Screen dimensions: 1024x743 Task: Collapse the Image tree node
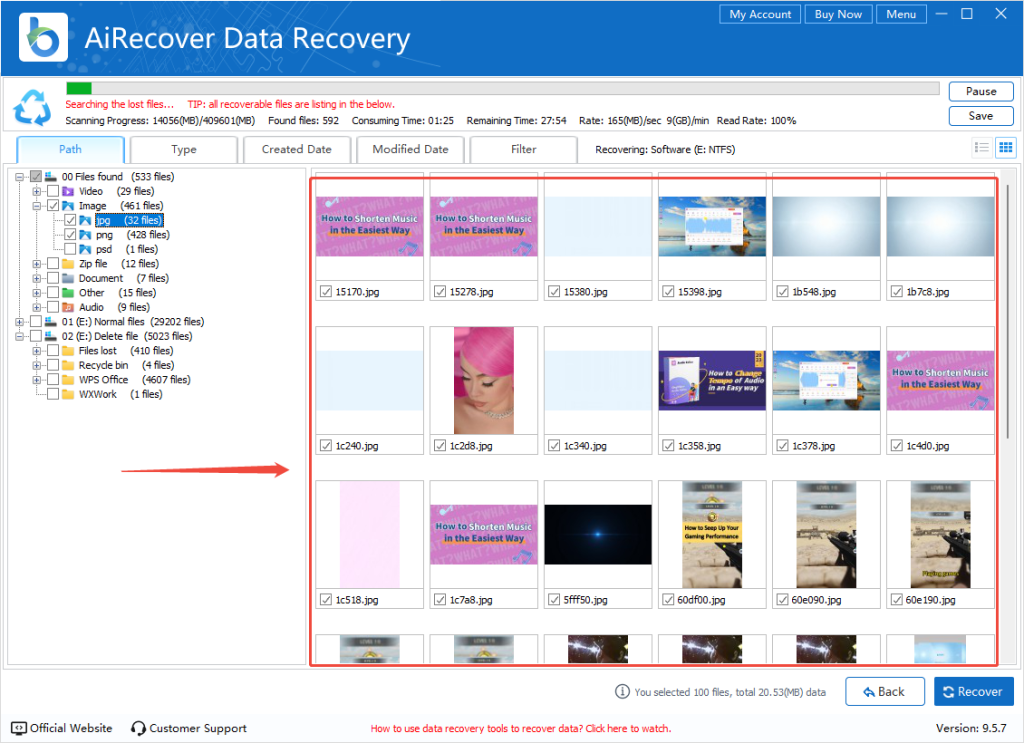37,206
